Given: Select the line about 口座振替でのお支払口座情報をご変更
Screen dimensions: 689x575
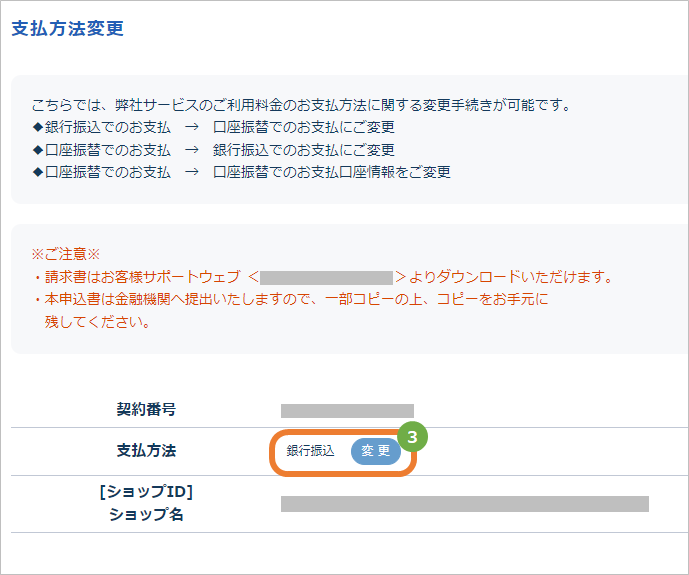Looking at the screenshot, I should pyautogui.click(x=242, y=172).
